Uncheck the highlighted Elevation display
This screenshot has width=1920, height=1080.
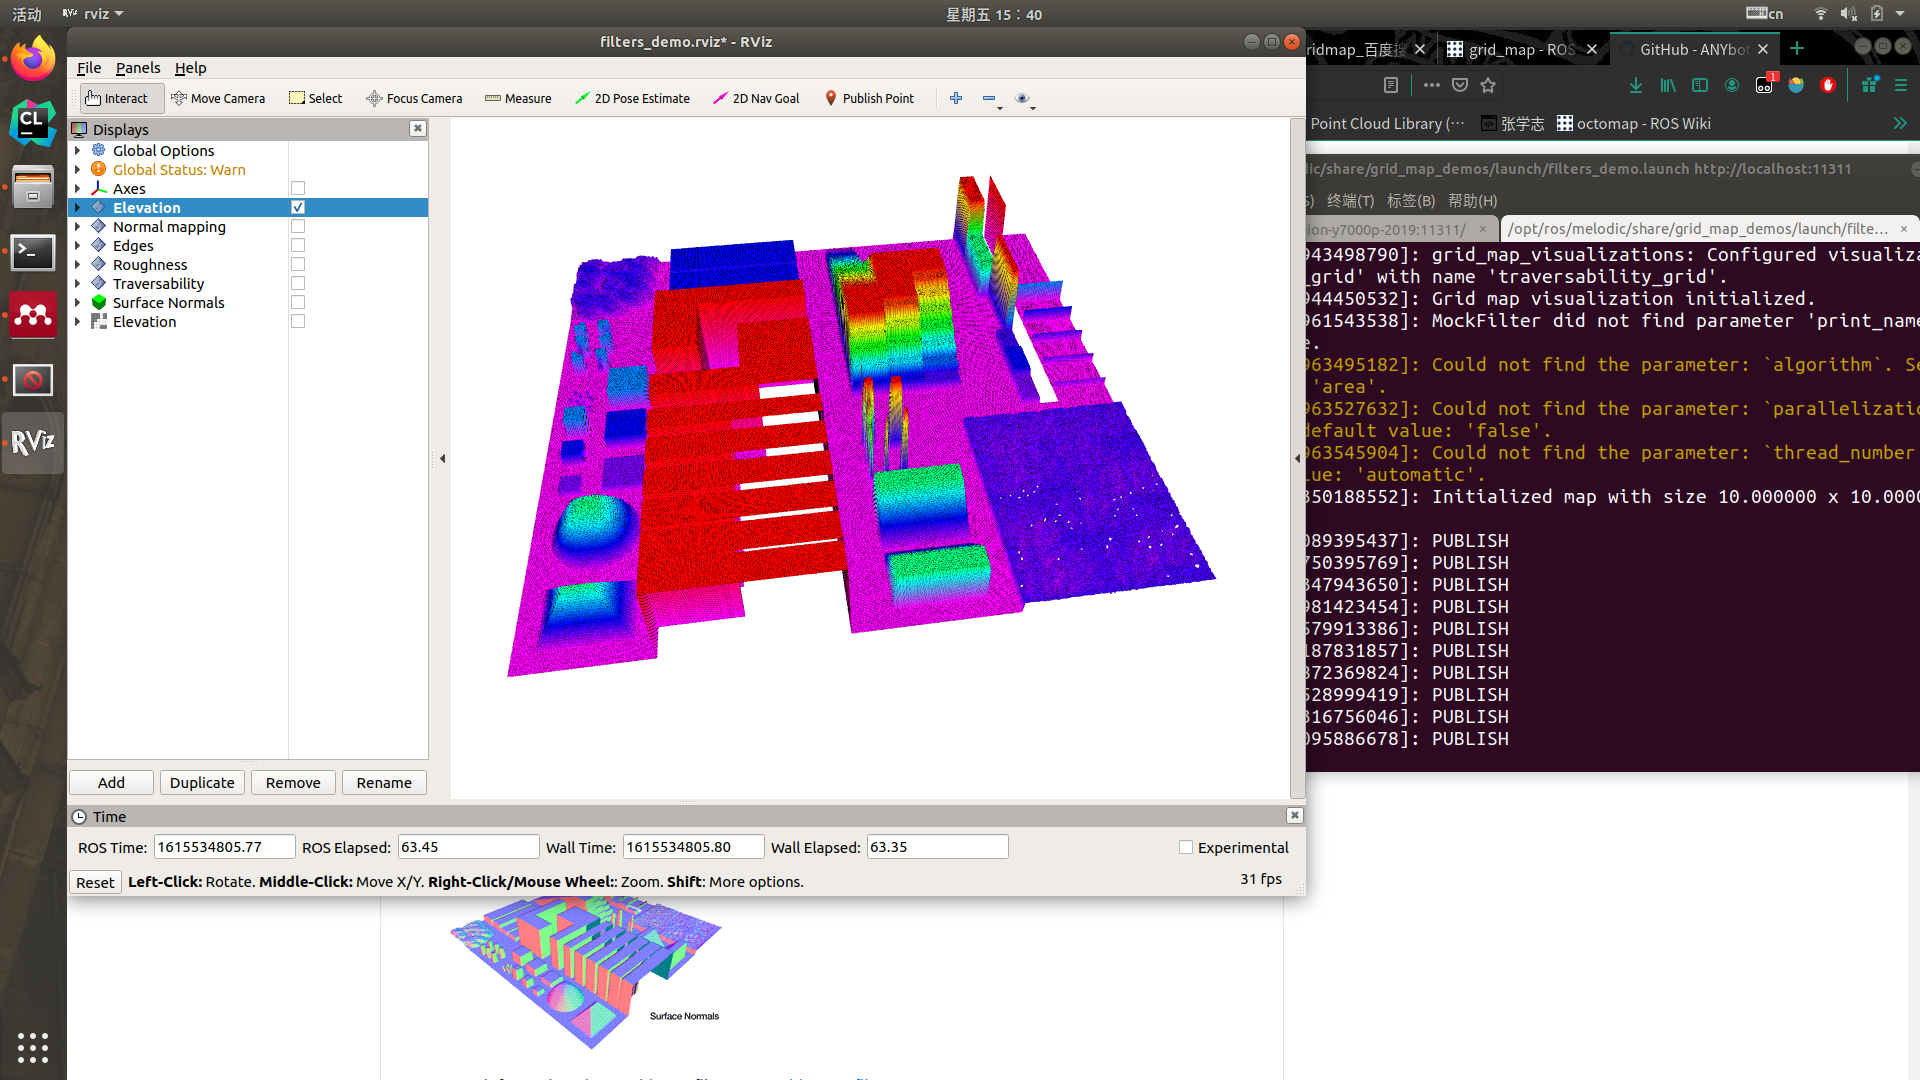pos(298,207)
